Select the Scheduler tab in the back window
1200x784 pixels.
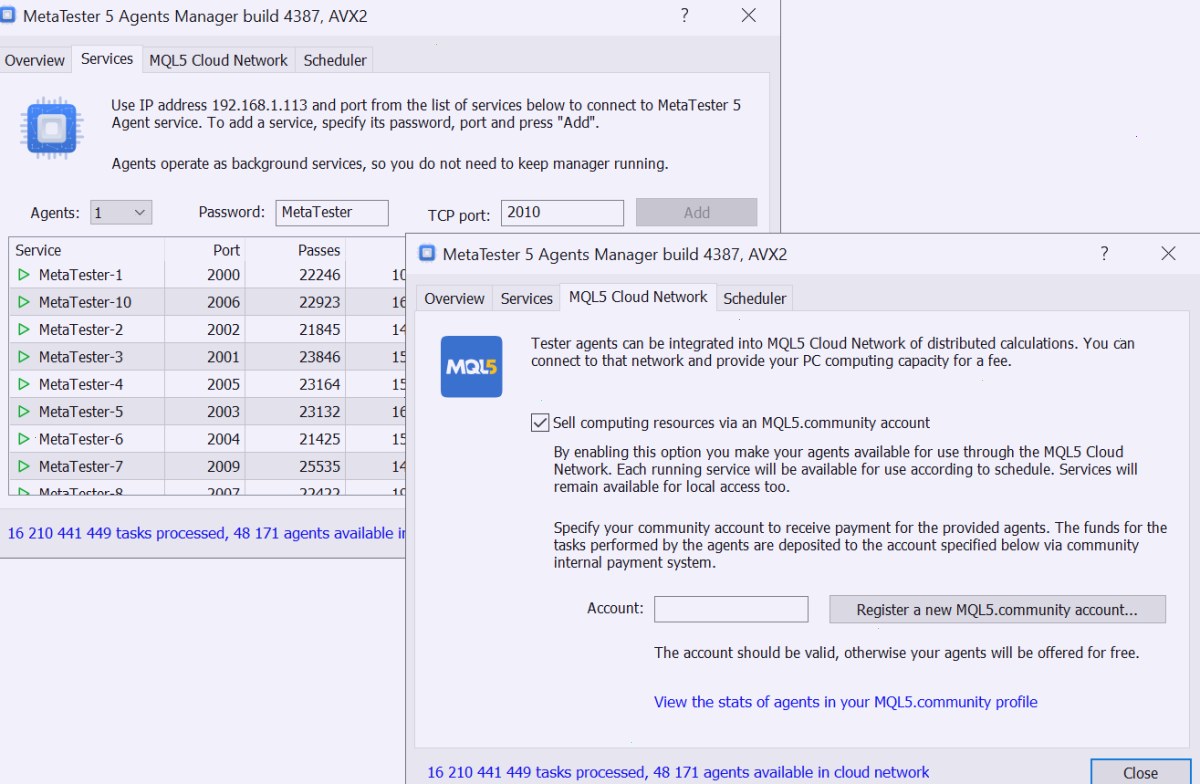click(335, 60)
